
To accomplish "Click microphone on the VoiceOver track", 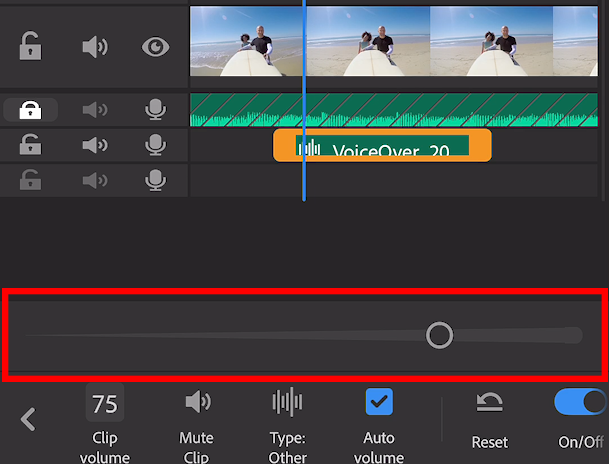I will [x=155, y=145].
